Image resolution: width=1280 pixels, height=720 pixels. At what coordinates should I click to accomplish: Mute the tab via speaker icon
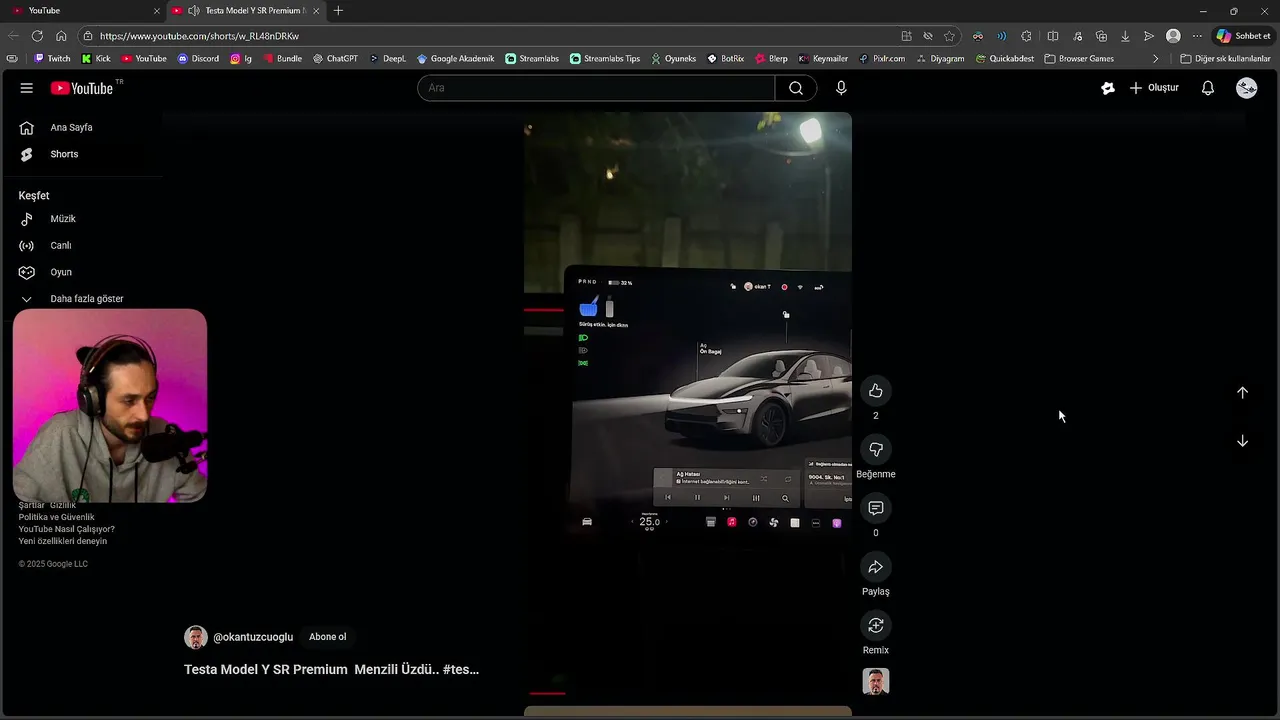(x=193, y=10)
